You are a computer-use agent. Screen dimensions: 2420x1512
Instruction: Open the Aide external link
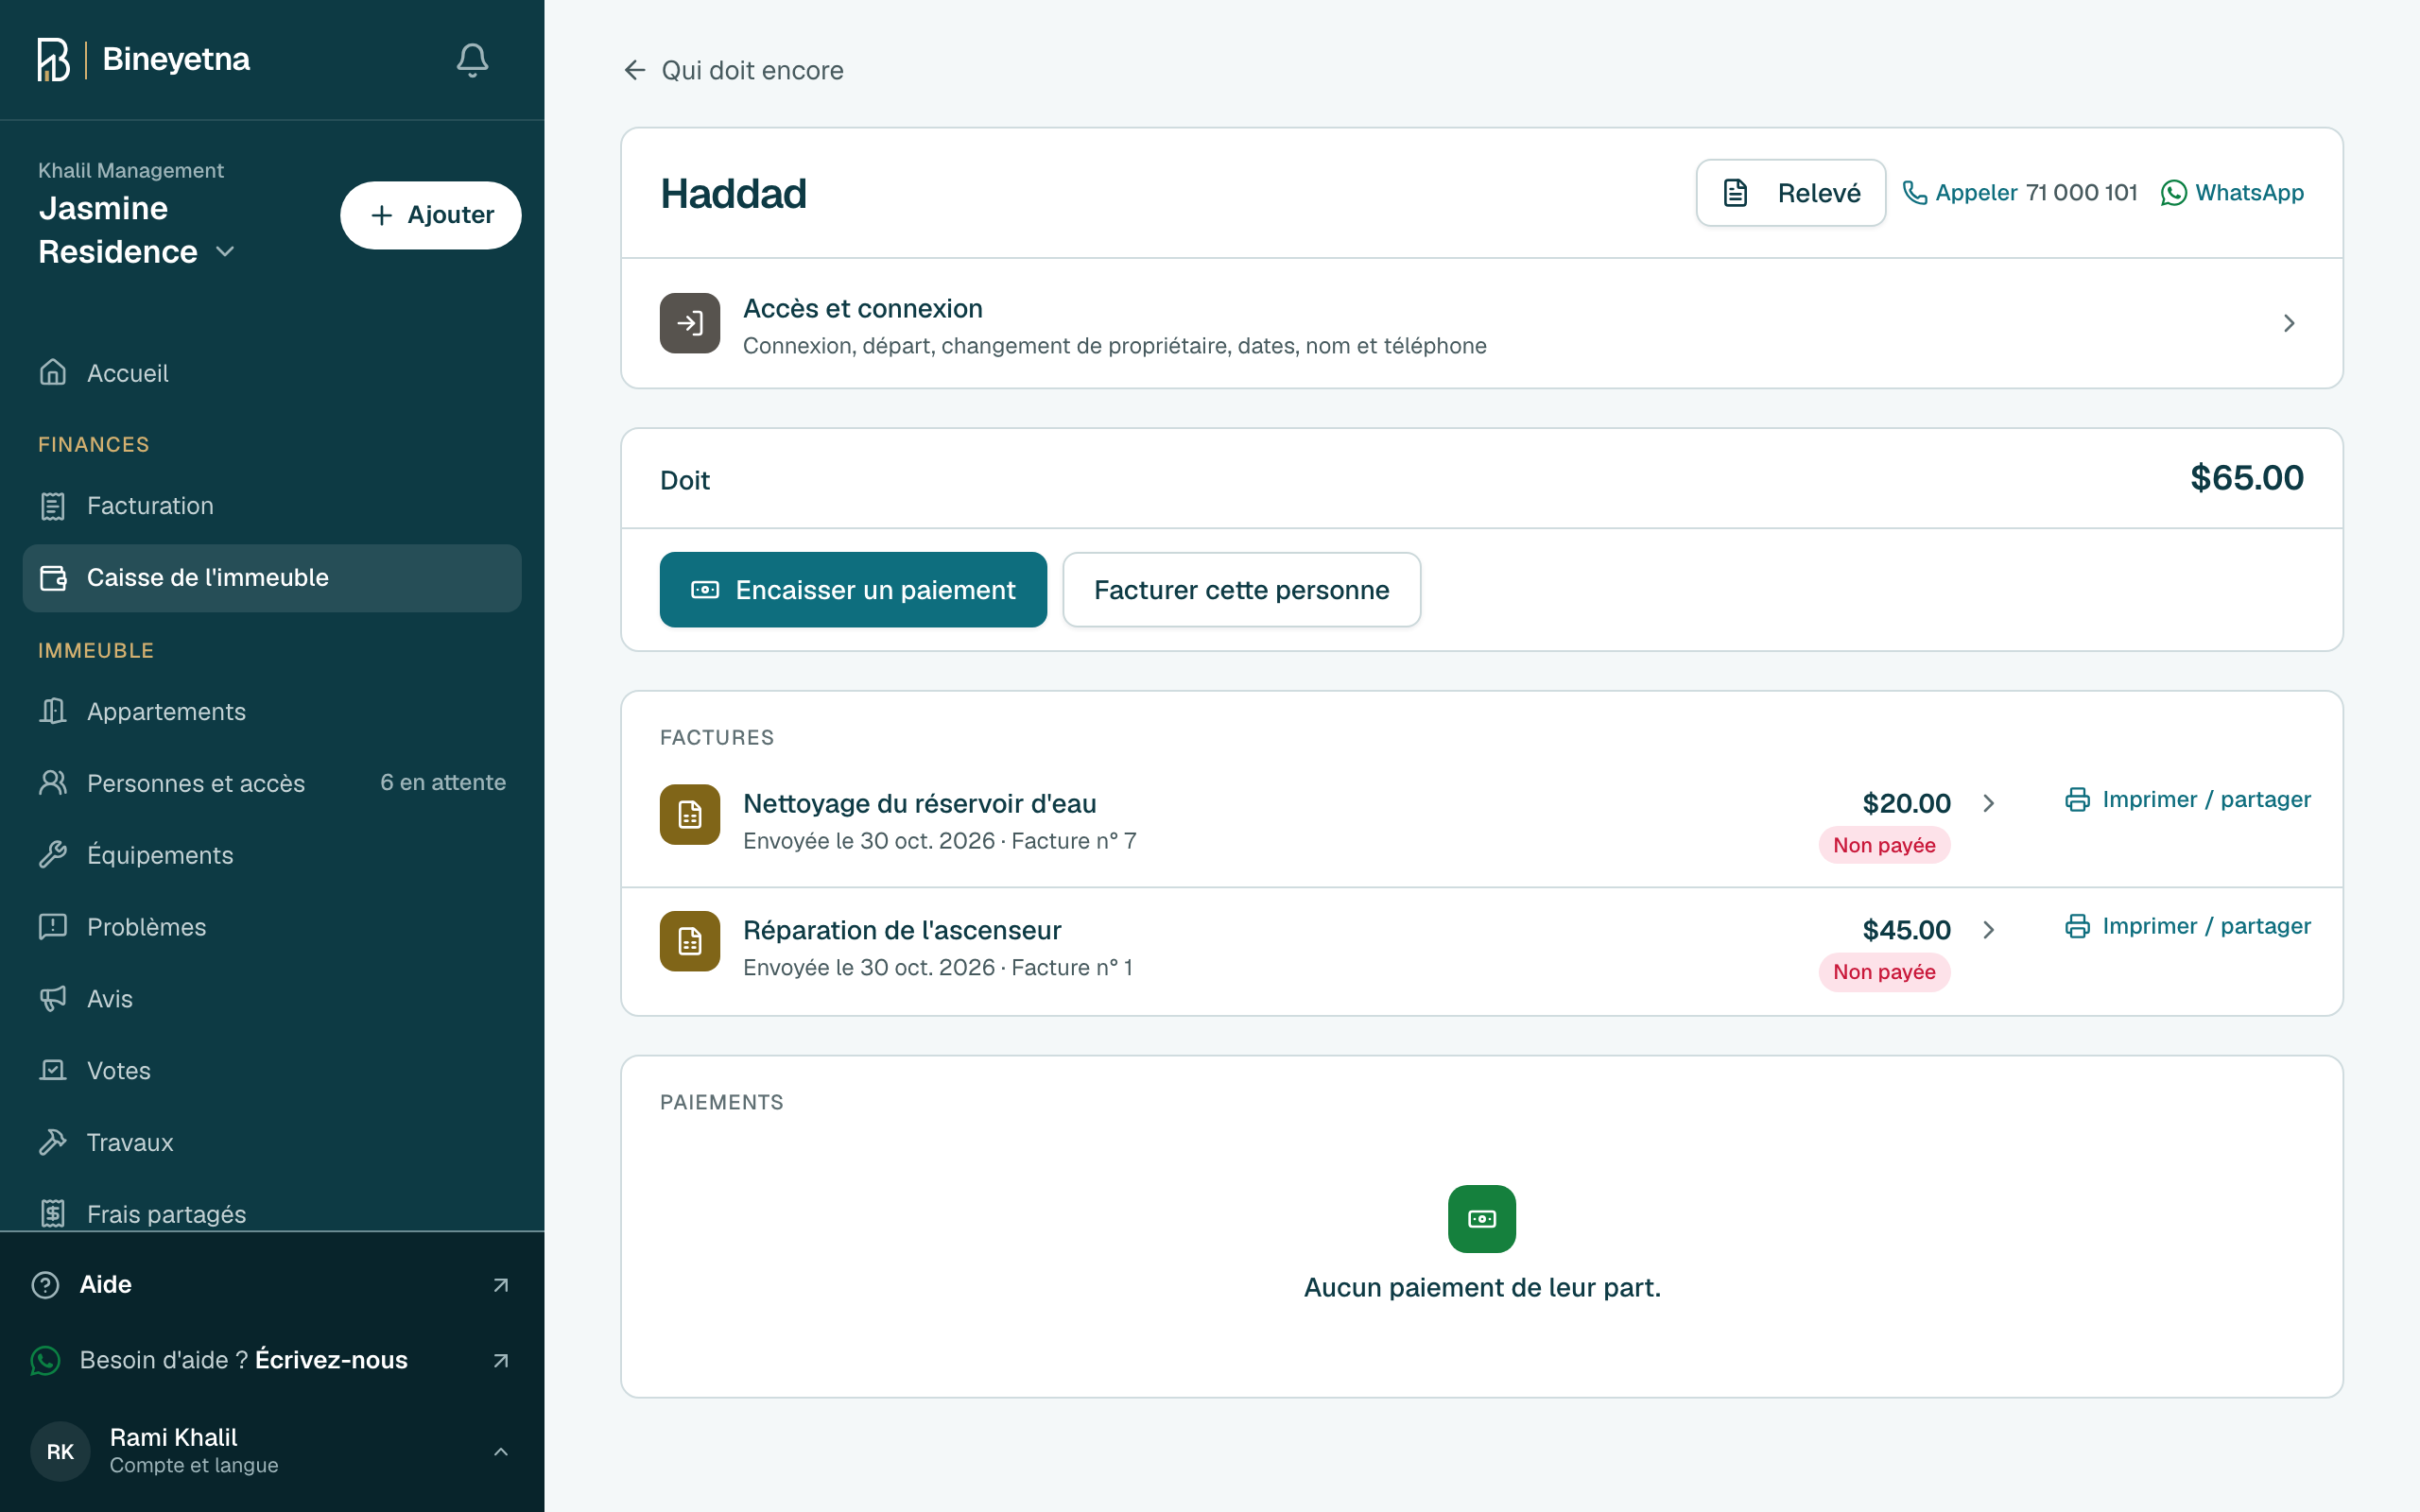click(x=272, y=1285)
